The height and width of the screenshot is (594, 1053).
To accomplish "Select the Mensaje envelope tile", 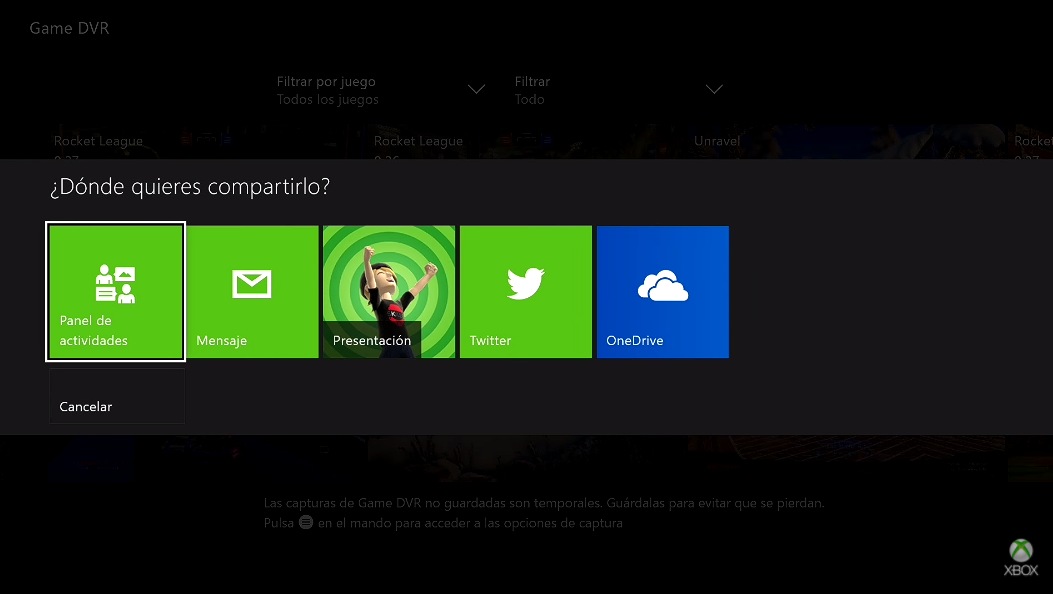I will 252,291.
